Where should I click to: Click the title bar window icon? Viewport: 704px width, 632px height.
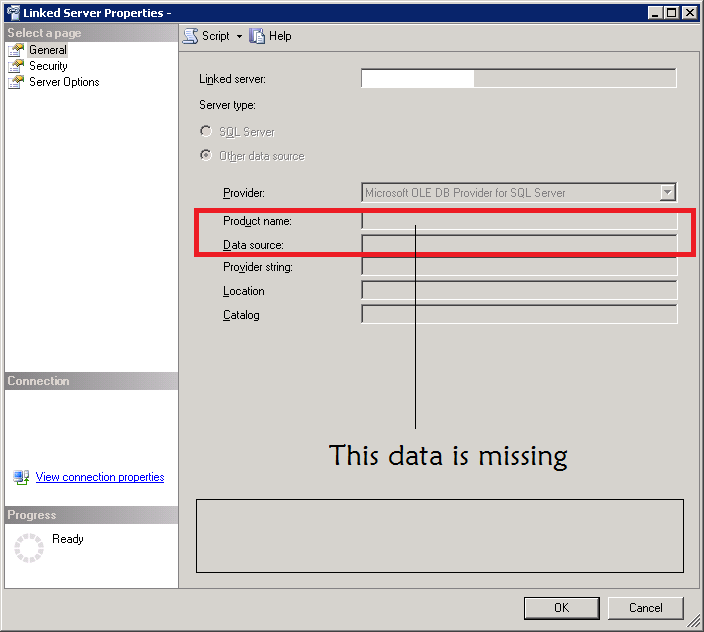[11, 13]
